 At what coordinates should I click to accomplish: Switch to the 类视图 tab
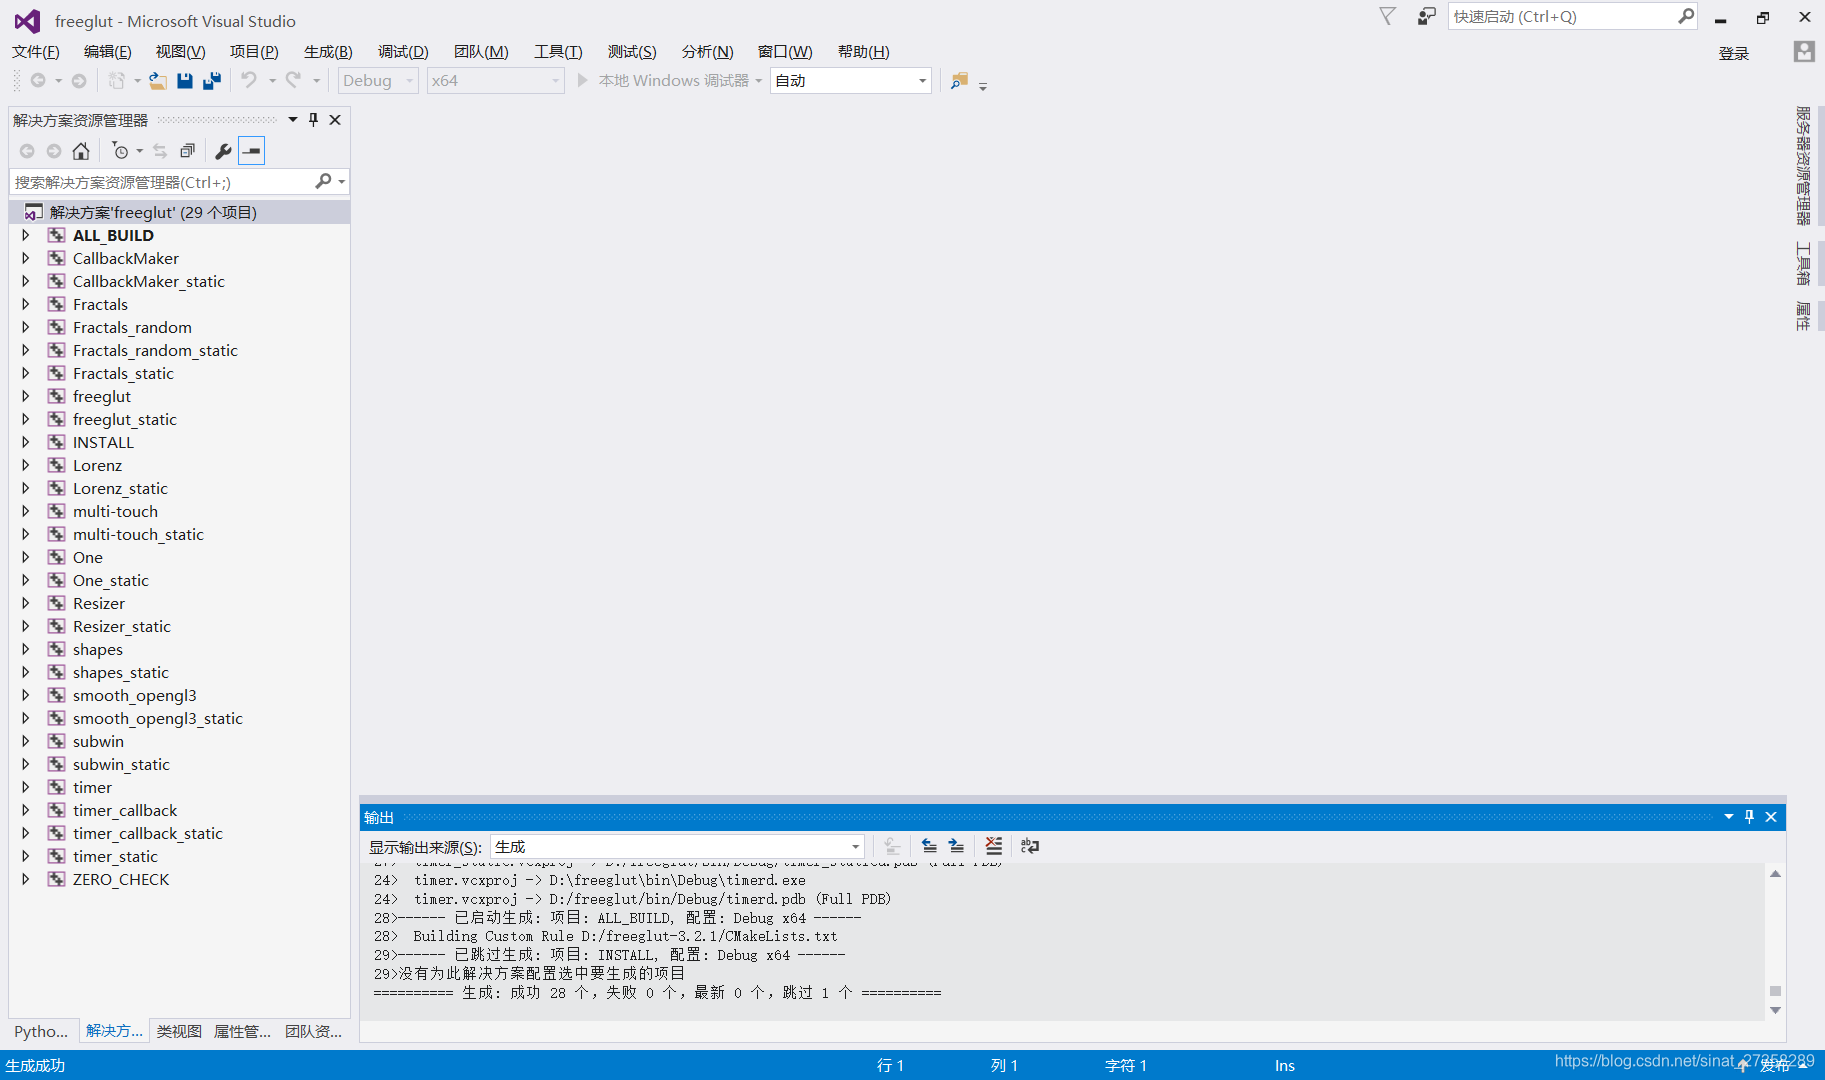point(179,1031)
